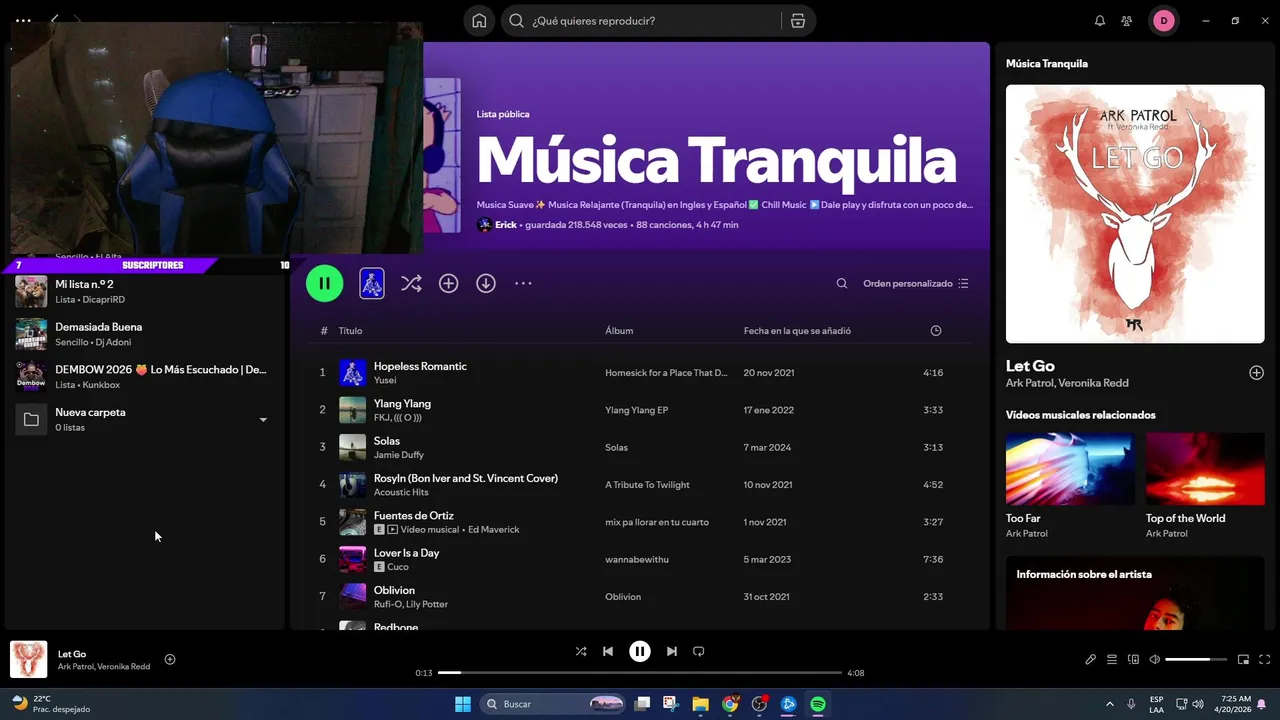
Task: Open the Browse icon in search bar
Action: 797,21
